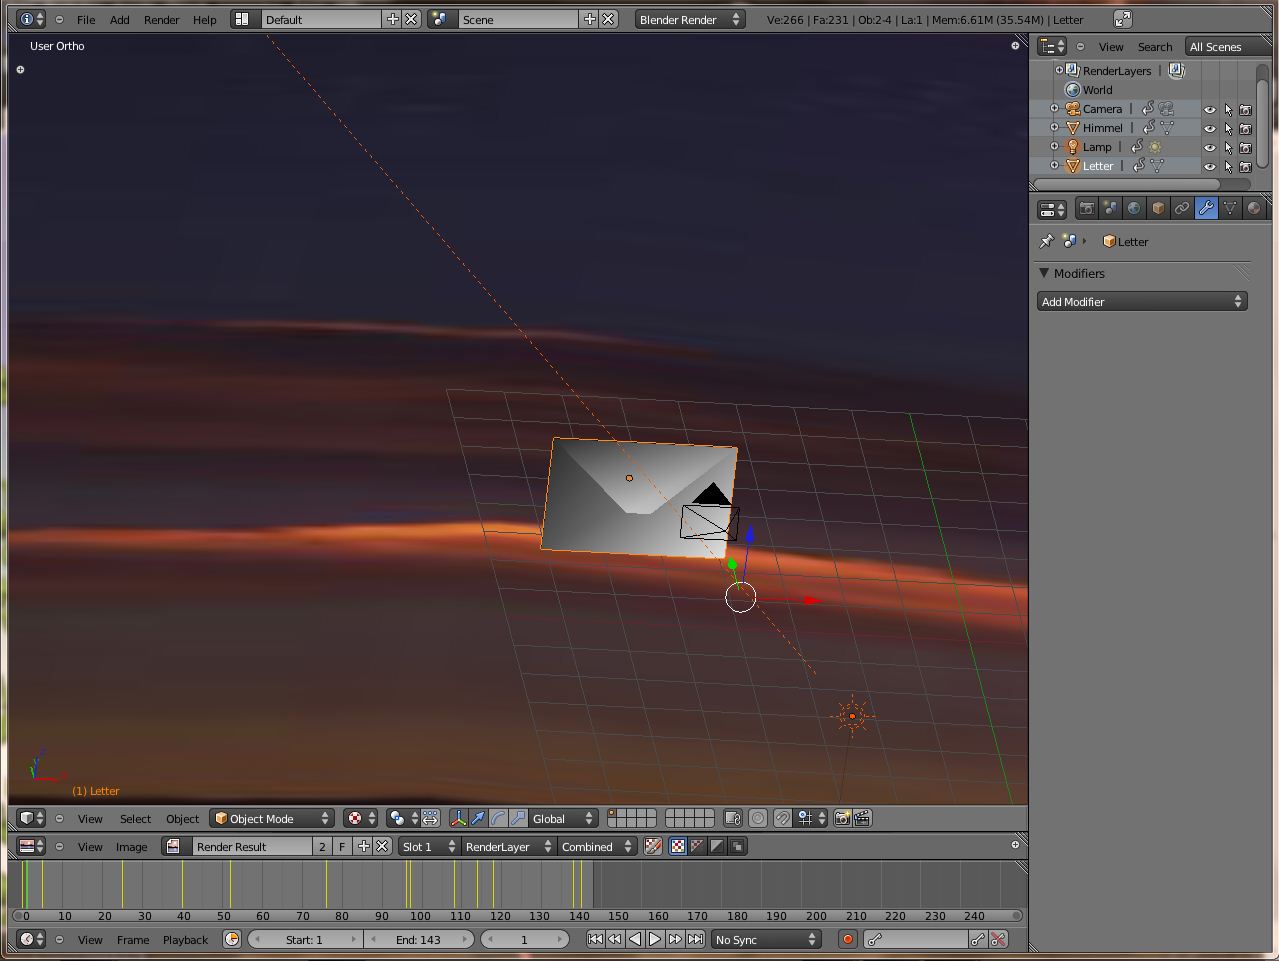Open the Add Modifier dropdown
1279x961 pixels.
(1141, 301)
